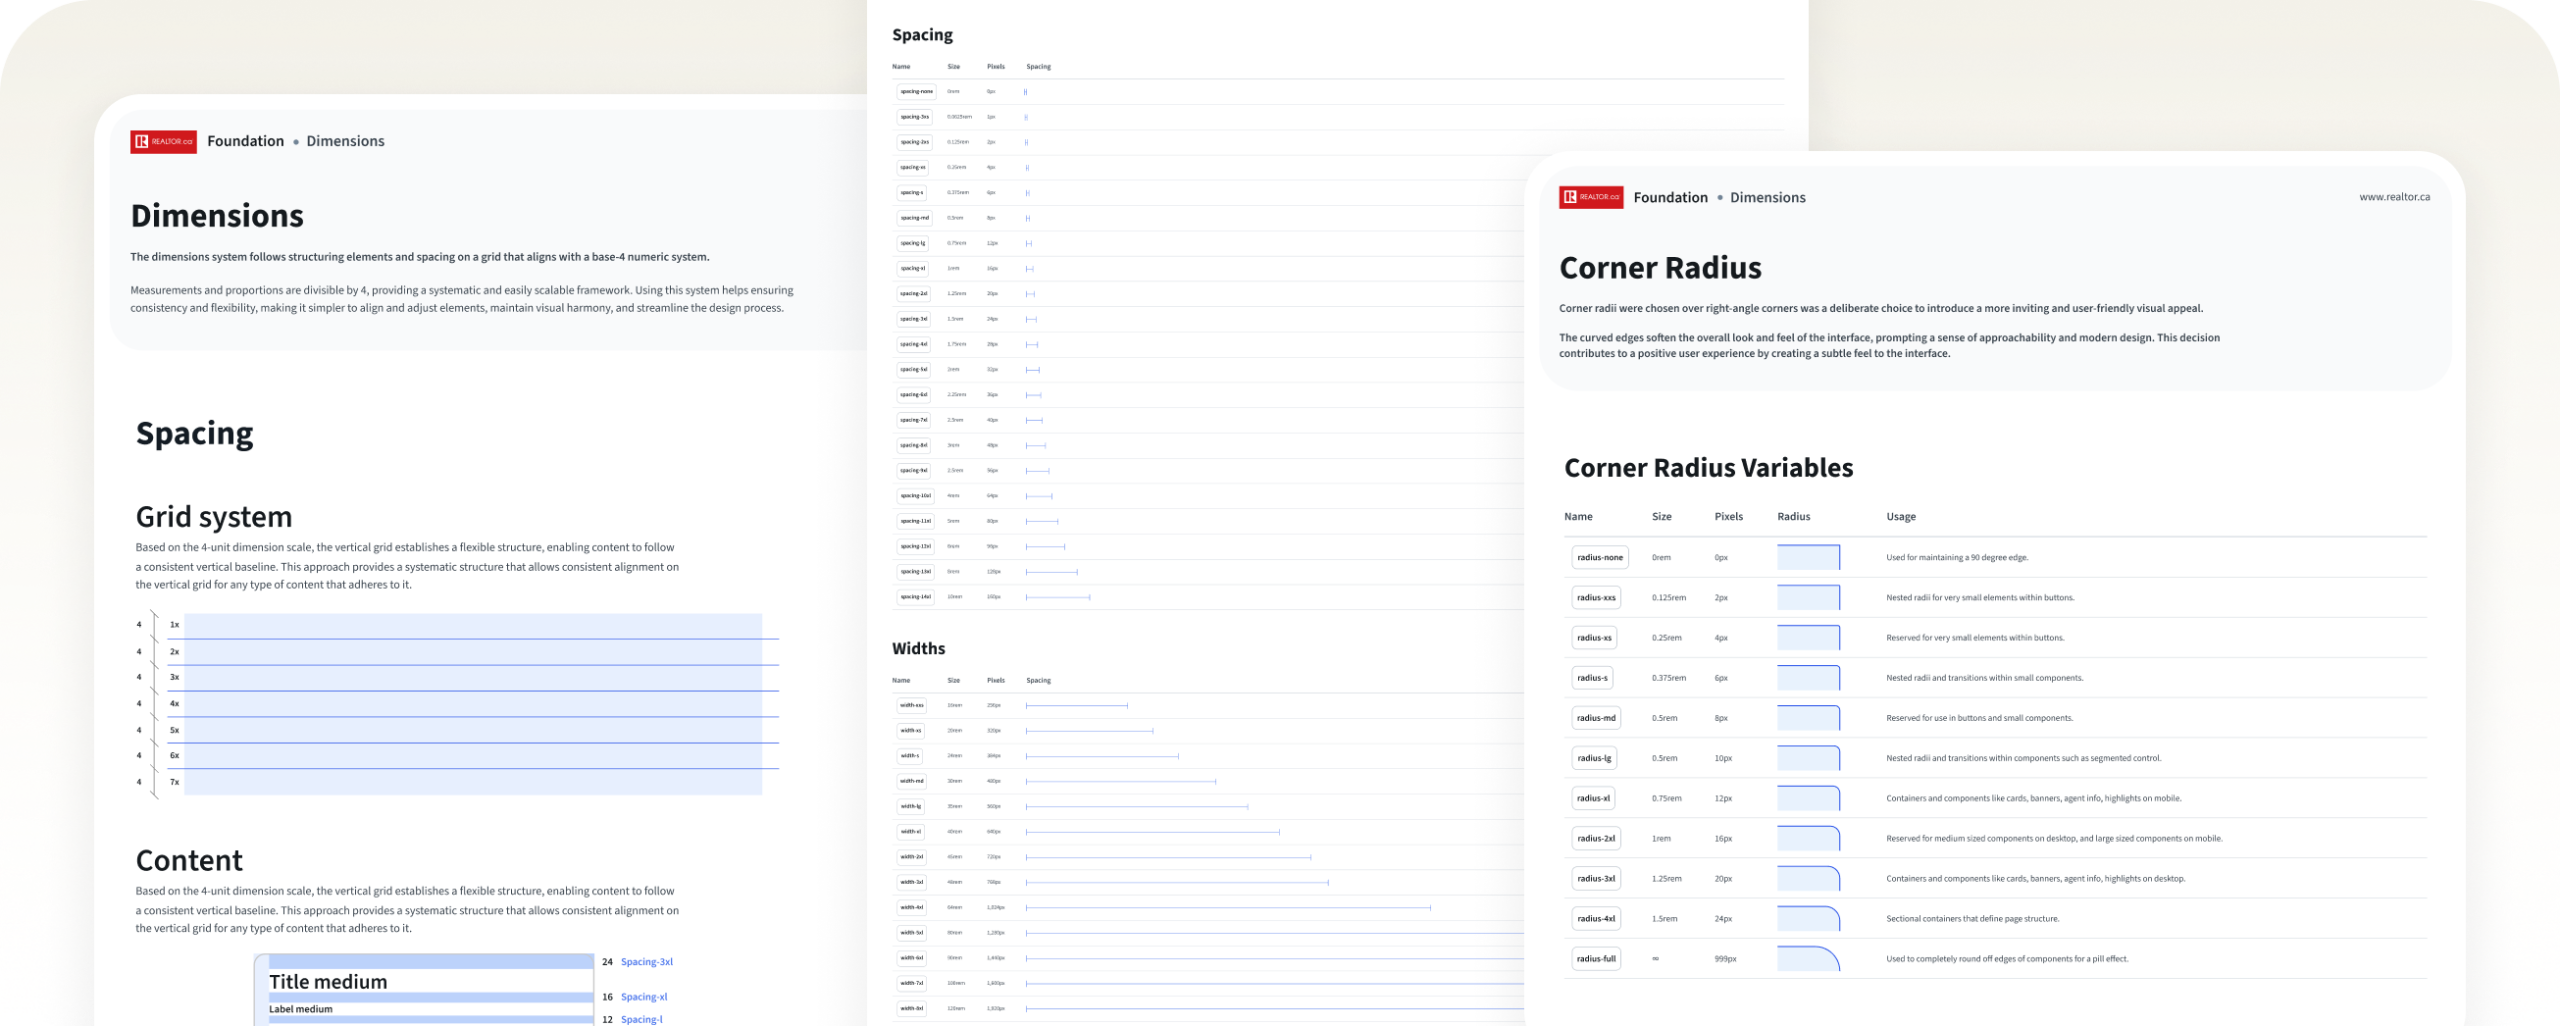Viewport: 2560px width, 1026px height.
Task: Click the radius-xxs token chip
Action: 1596,597
